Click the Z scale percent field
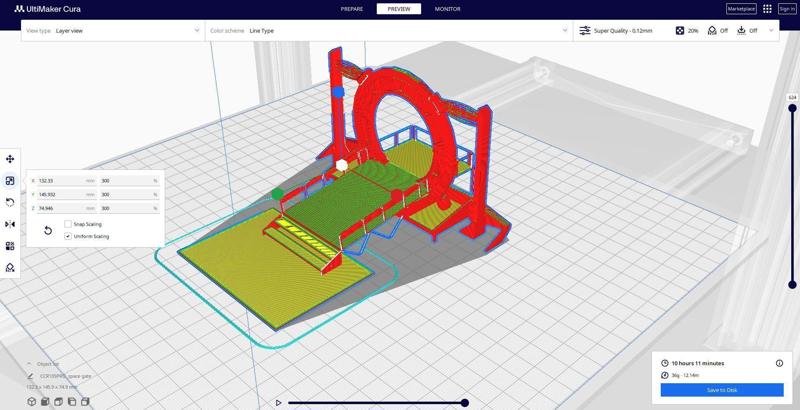800x410 pixels. point(129,208)
